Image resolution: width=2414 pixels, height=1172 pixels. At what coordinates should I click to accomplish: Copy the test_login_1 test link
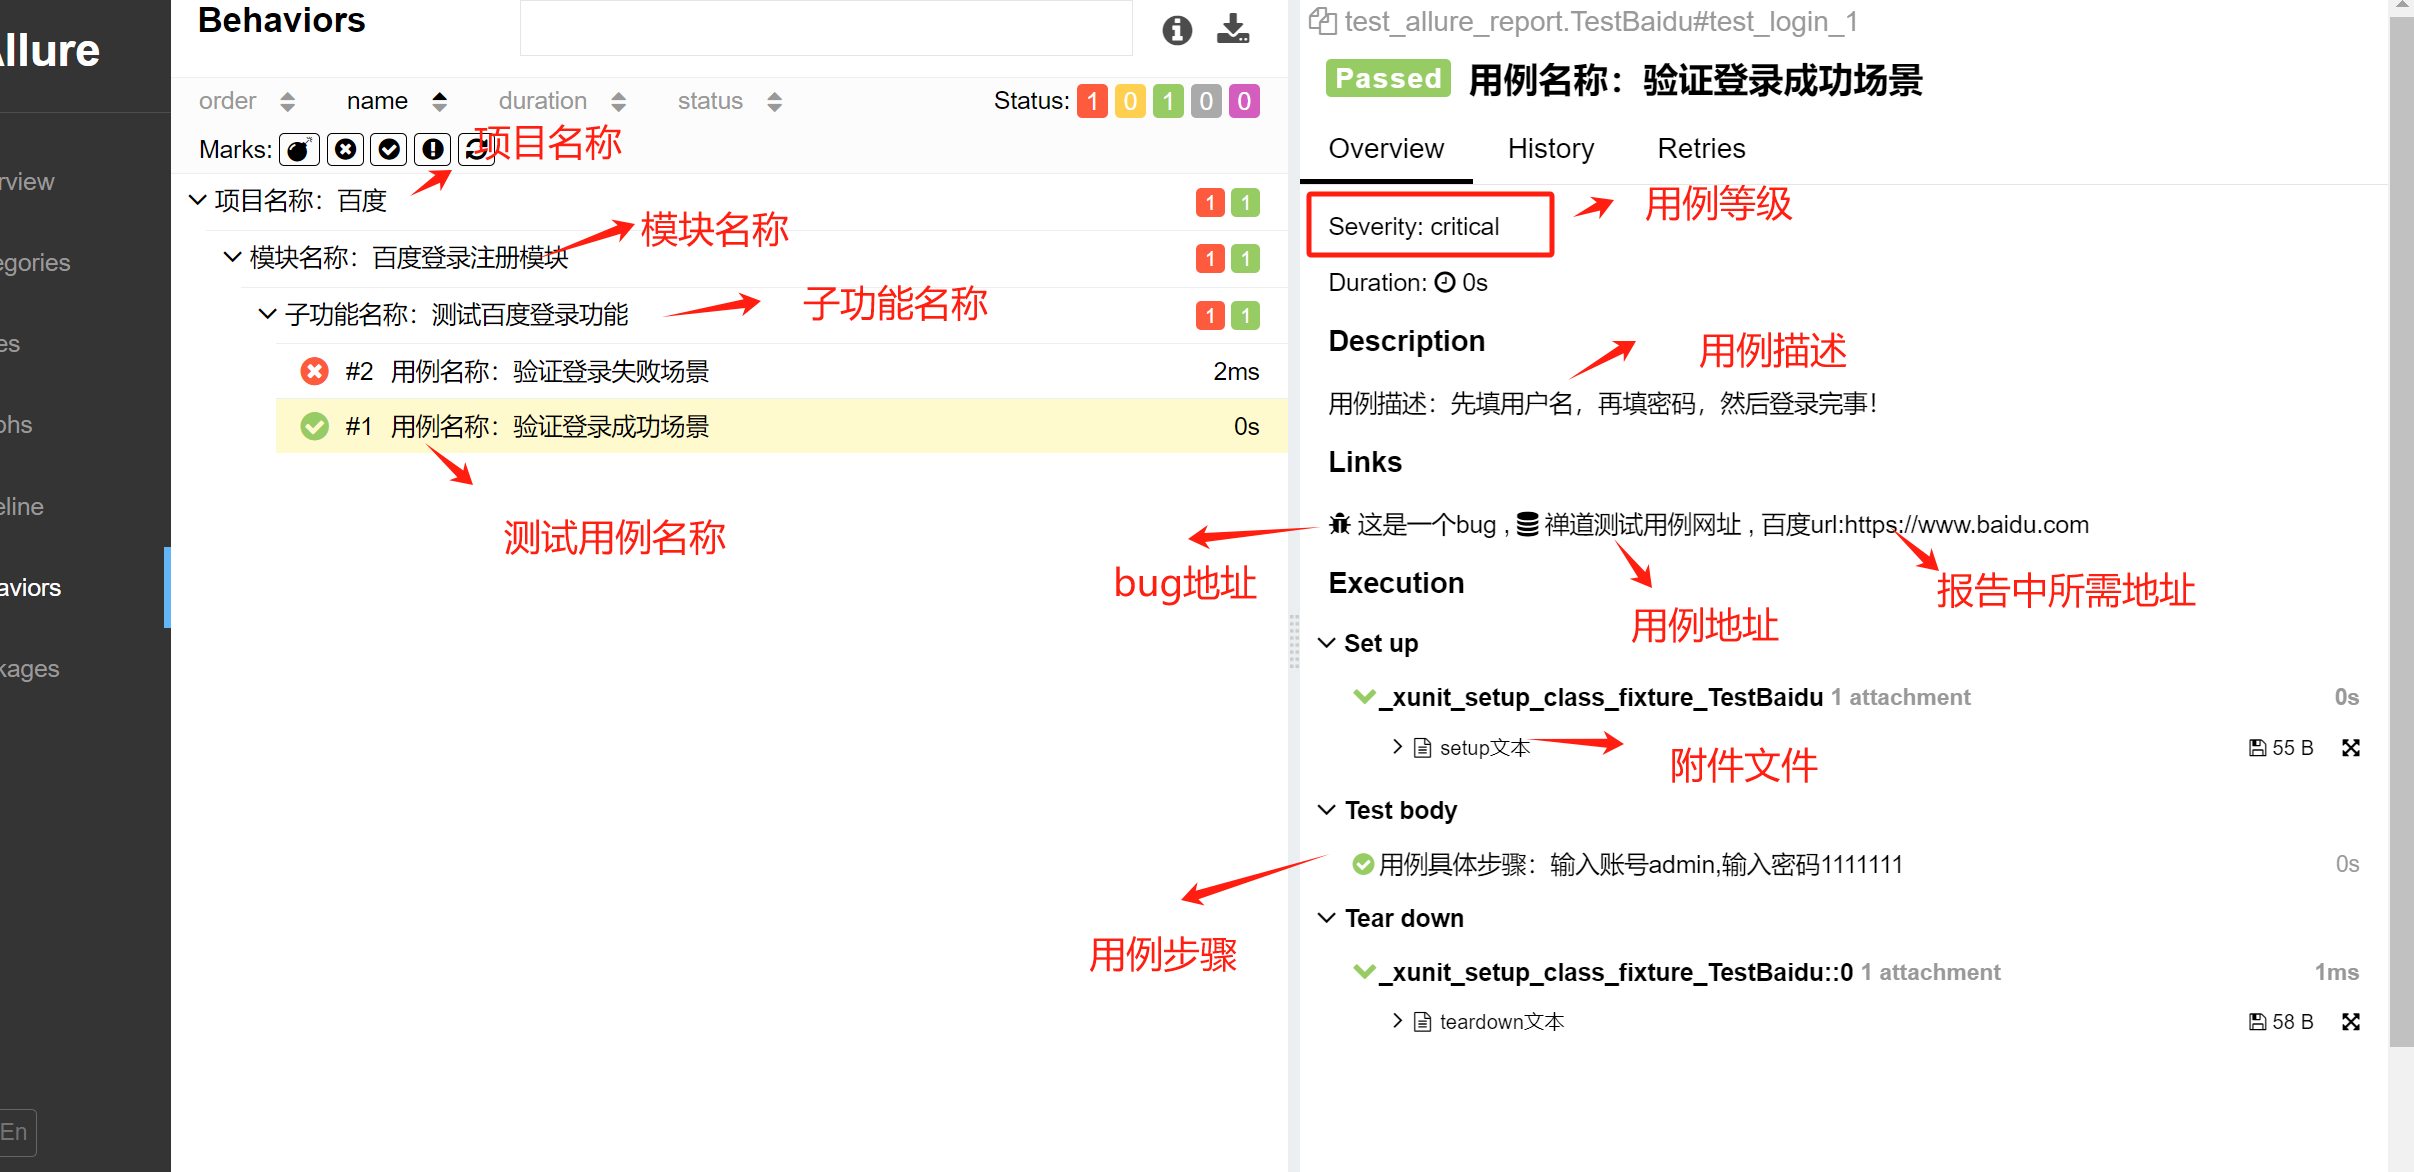(1321, 20)
